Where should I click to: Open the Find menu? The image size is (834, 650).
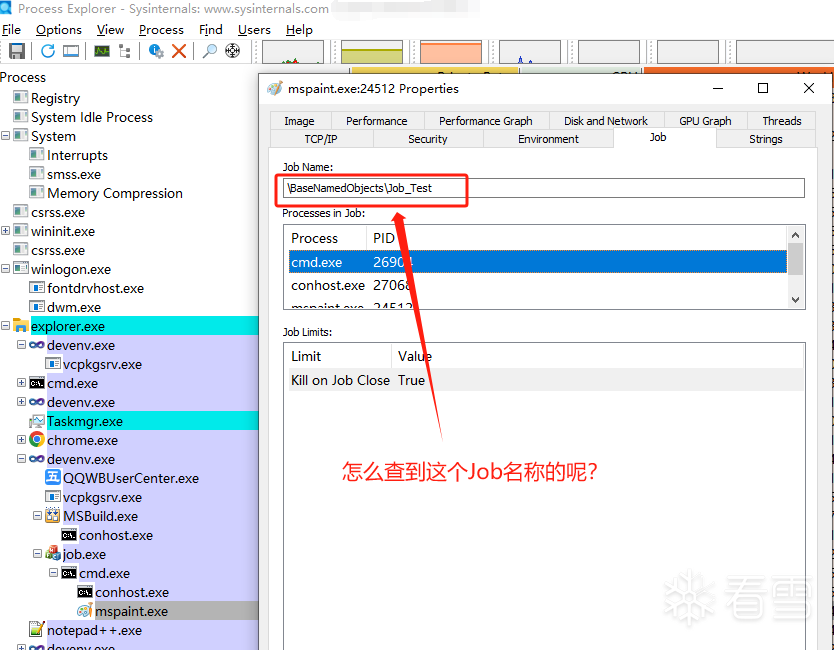point(211,30)
